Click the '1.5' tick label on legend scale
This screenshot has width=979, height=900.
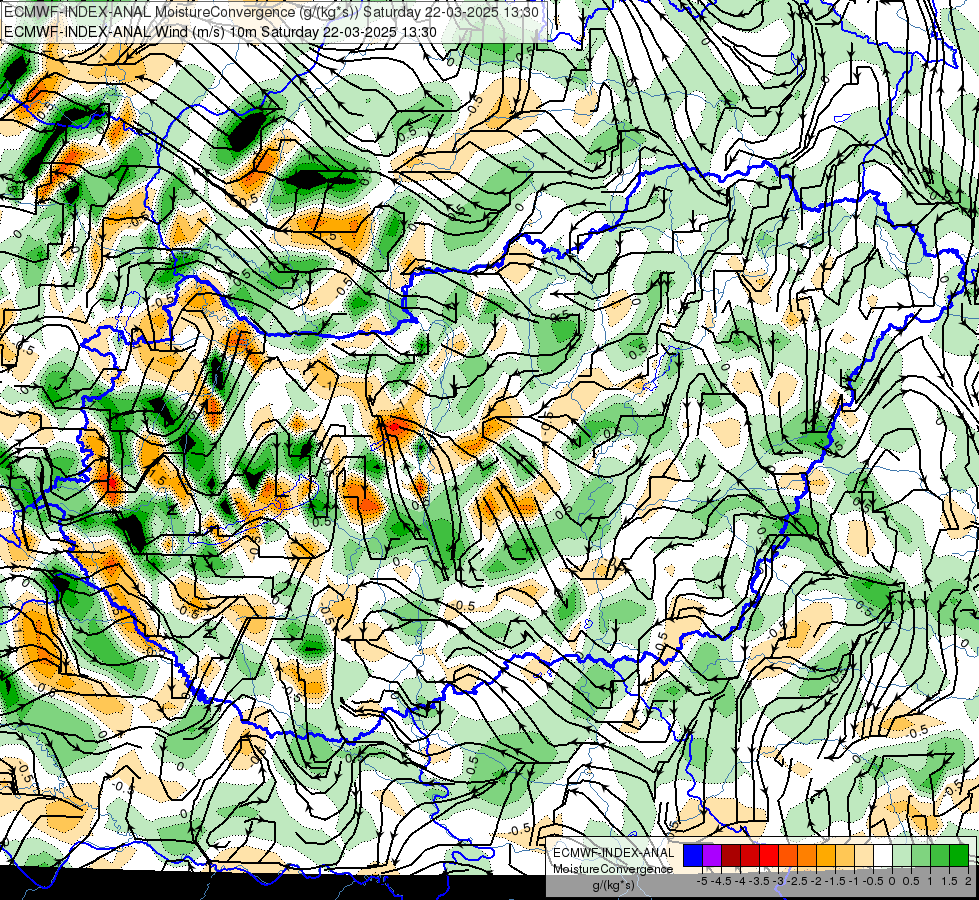point(949,881)
